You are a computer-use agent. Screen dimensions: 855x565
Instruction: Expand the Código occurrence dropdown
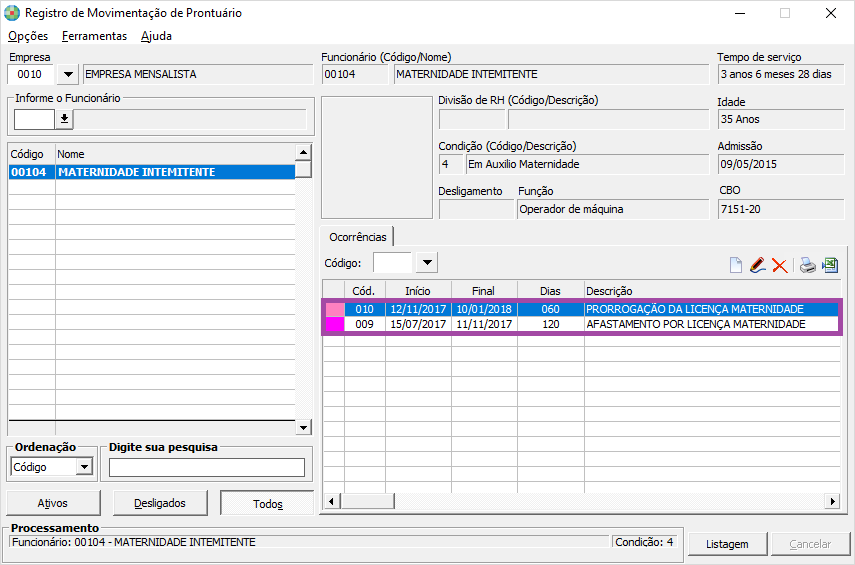427,263
